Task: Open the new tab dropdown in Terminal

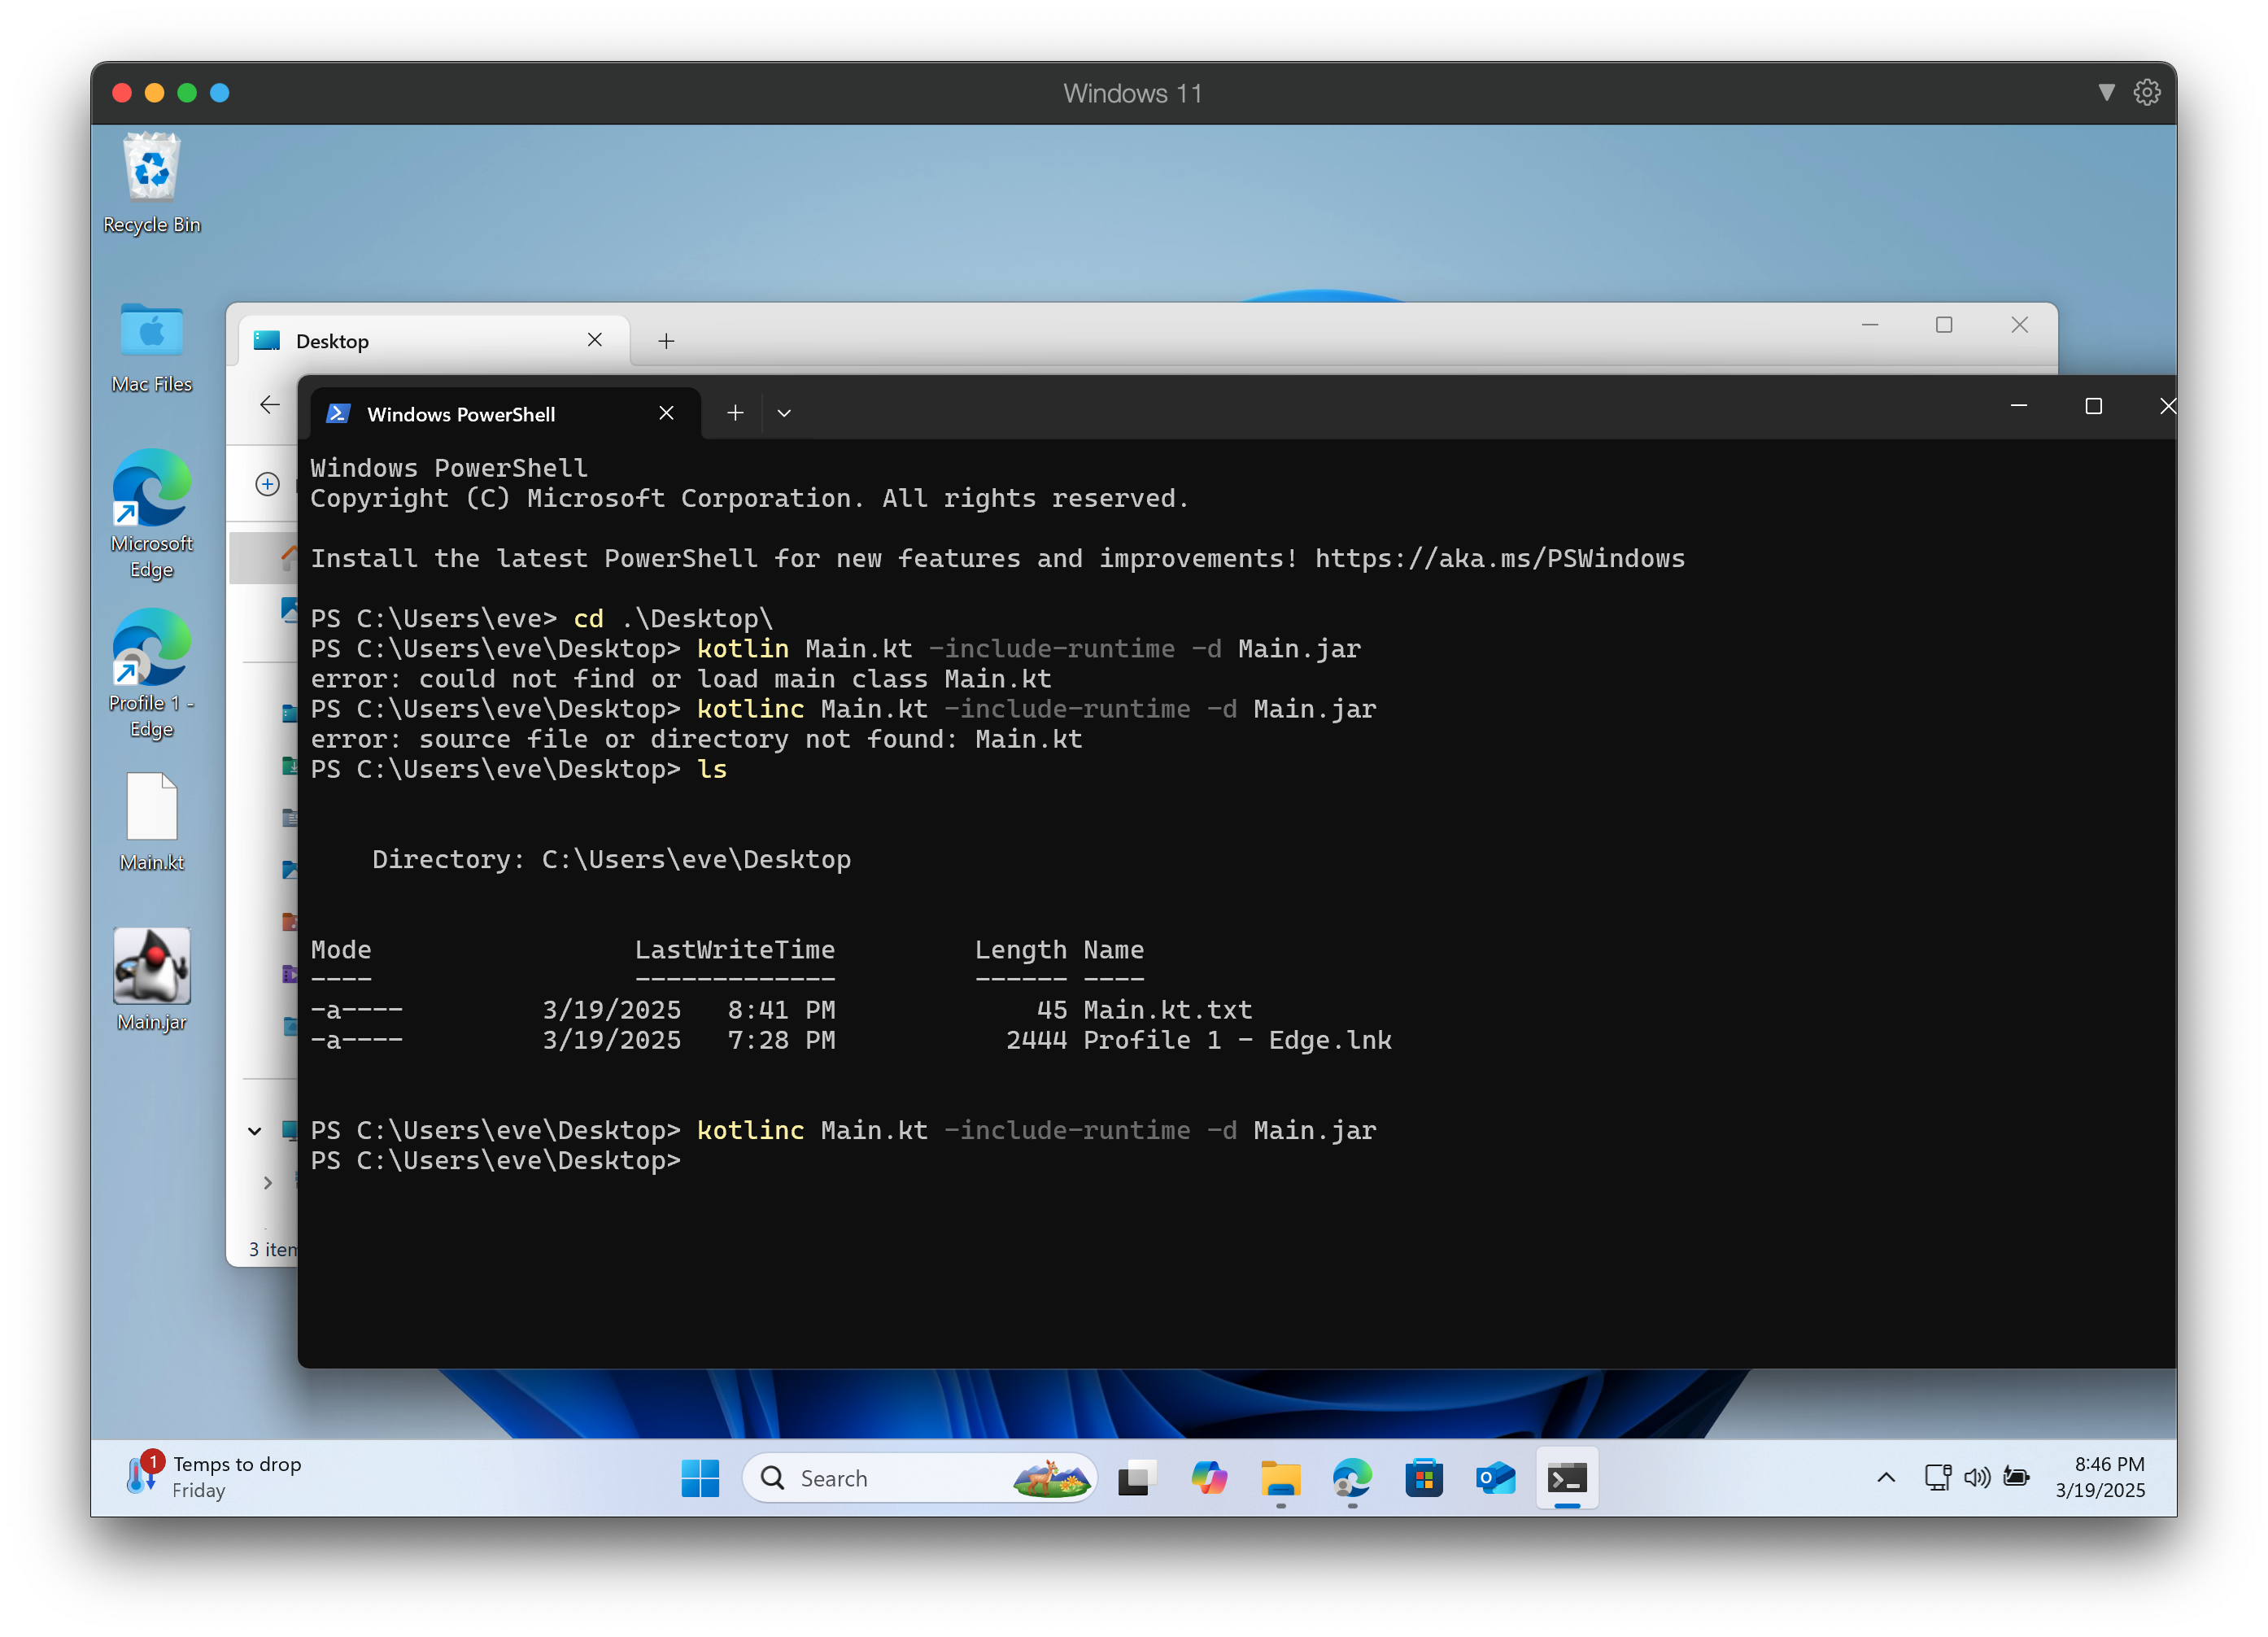Action: coord(784,412)
